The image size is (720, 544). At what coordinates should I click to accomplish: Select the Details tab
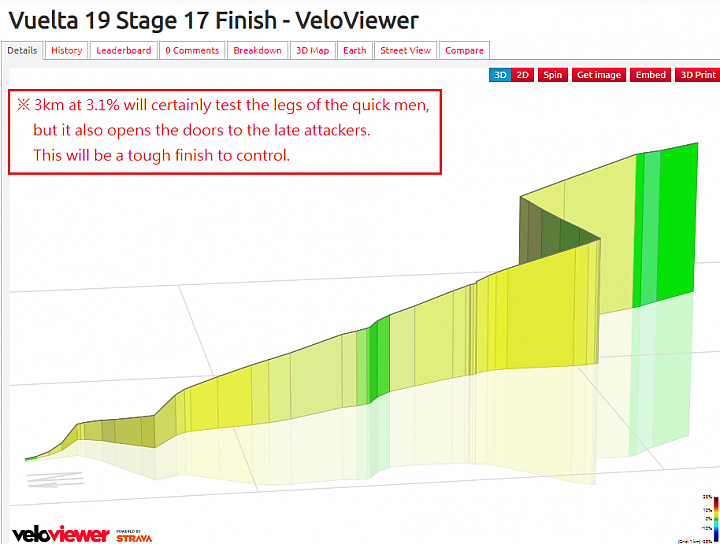(22, 50)
